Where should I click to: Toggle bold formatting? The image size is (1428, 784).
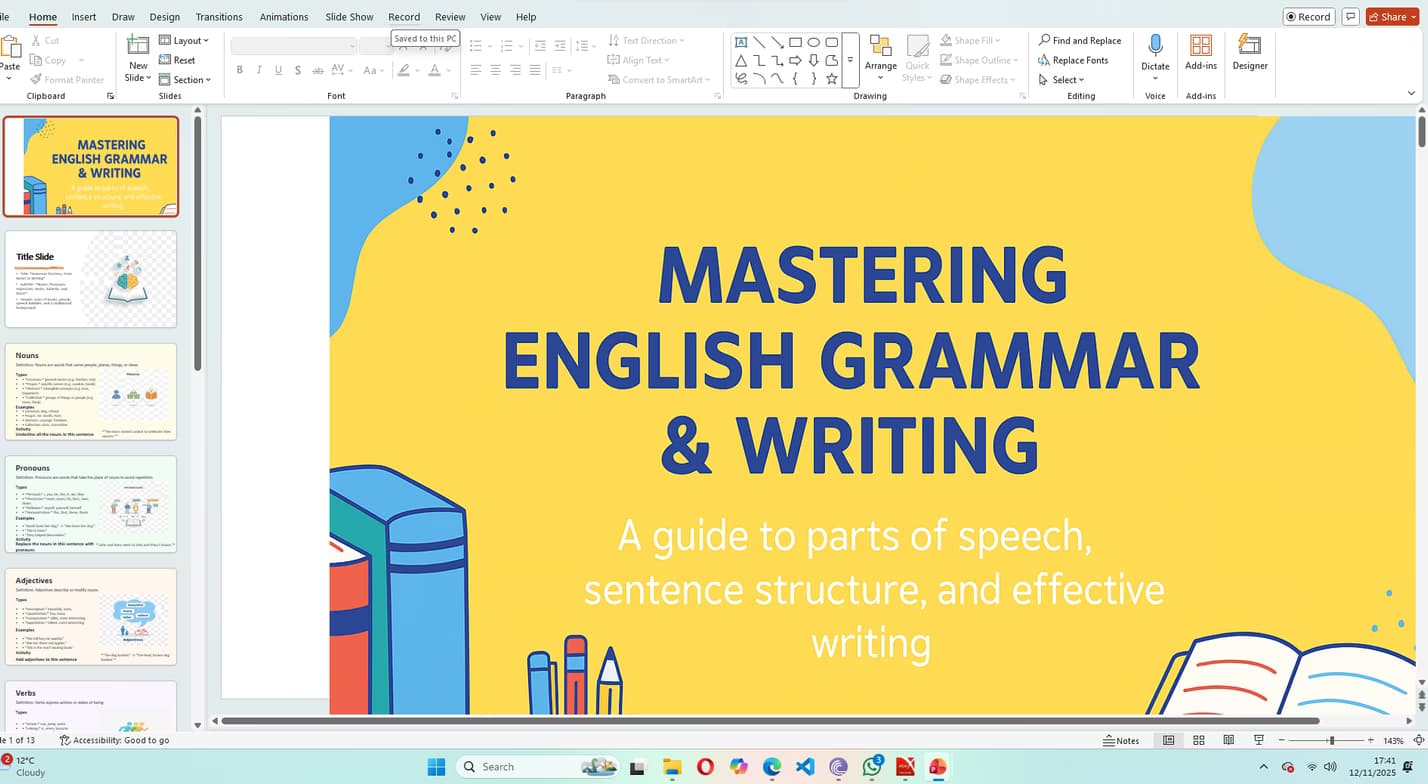tap(239, 70)
